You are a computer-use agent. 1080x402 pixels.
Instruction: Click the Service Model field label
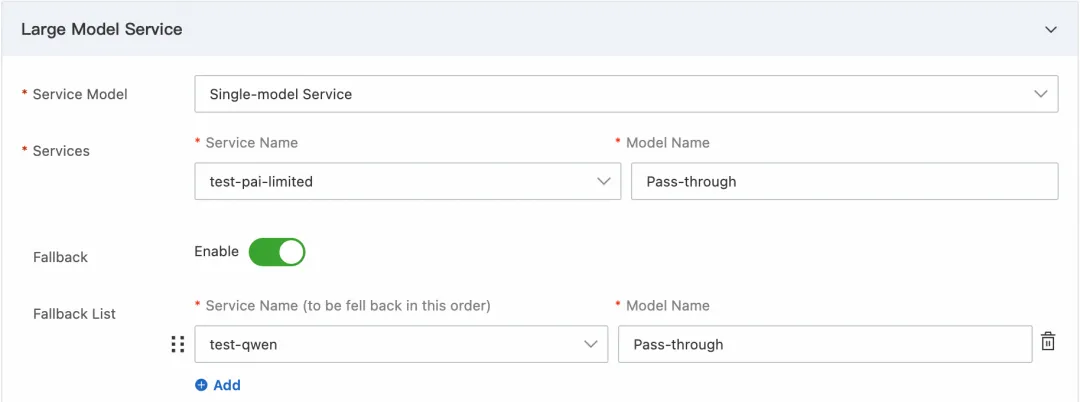click(x=80, y=94)
